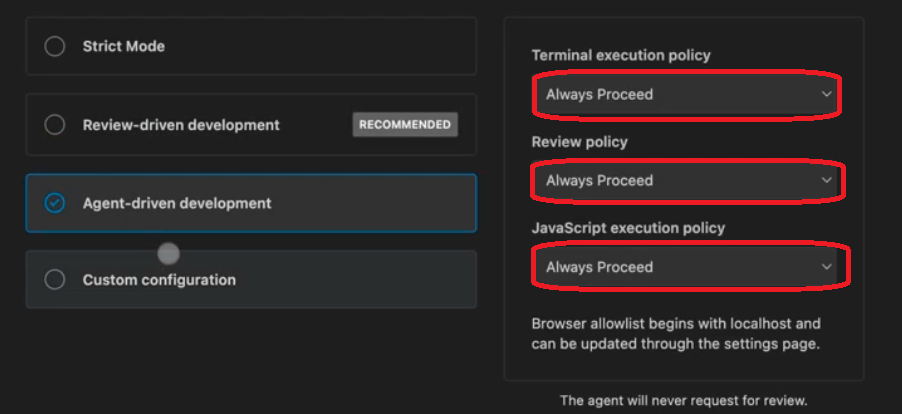Click the JavaScript execution policy heading
The height and width of the screenshot is (414, 902).
(x=628, y=228)
